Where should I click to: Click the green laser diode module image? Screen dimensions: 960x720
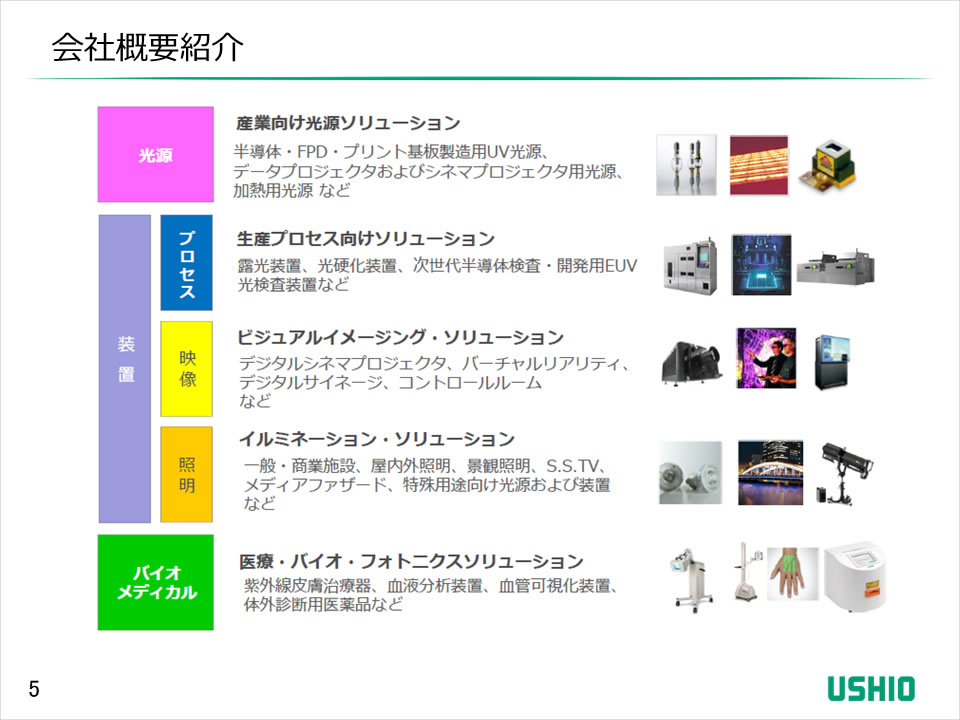click(835, 165)
